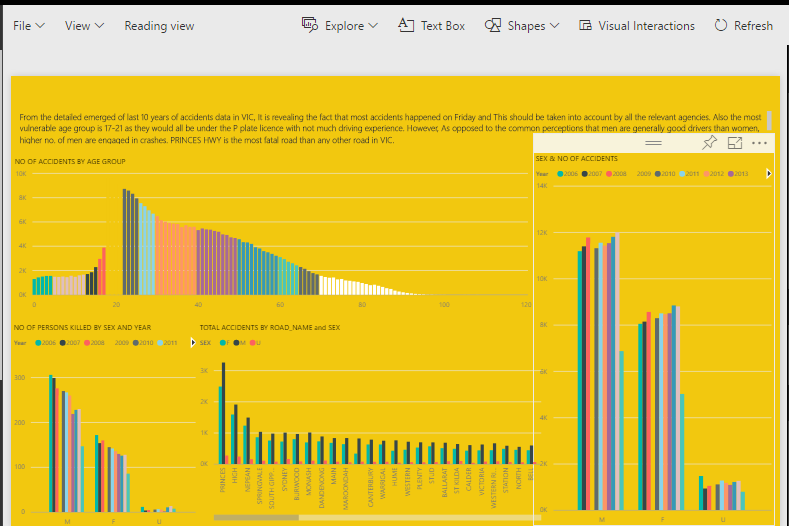Click the CANTERBURY road axis label
Screen dimensions: 789x526
pyautogui.click(x=370, y=487)
